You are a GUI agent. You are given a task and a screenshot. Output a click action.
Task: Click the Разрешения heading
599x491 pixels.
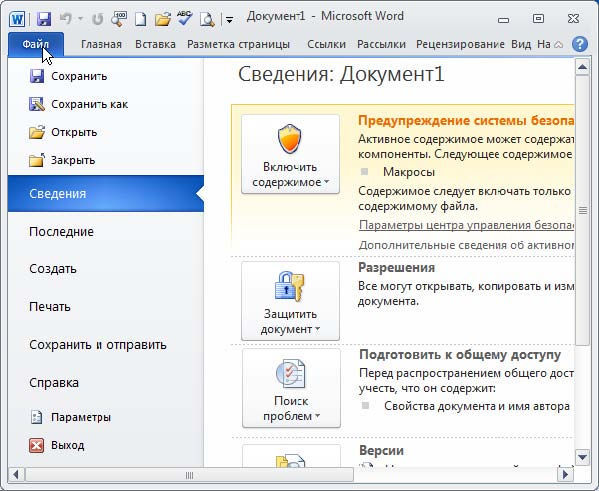point(397,267)
